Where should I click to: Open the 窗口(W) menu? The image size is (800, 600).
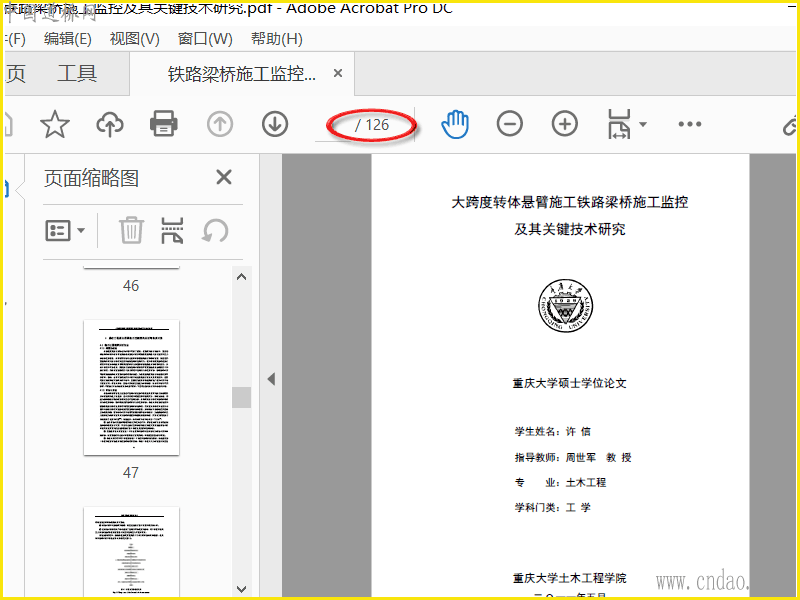[205, 39]
